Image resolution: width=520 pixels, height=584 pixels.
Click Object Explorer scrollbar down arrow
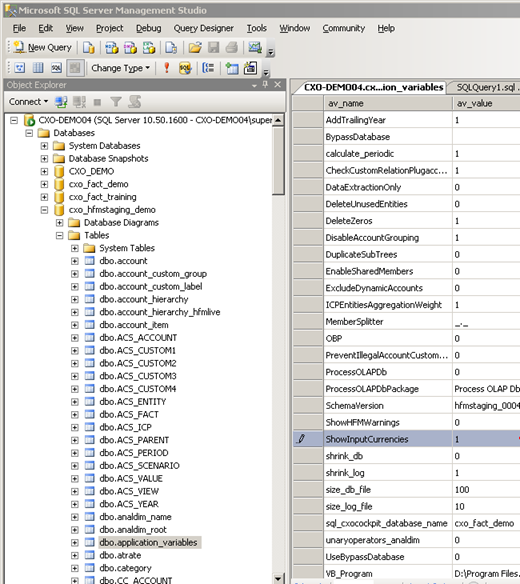(x=278, y=578)
